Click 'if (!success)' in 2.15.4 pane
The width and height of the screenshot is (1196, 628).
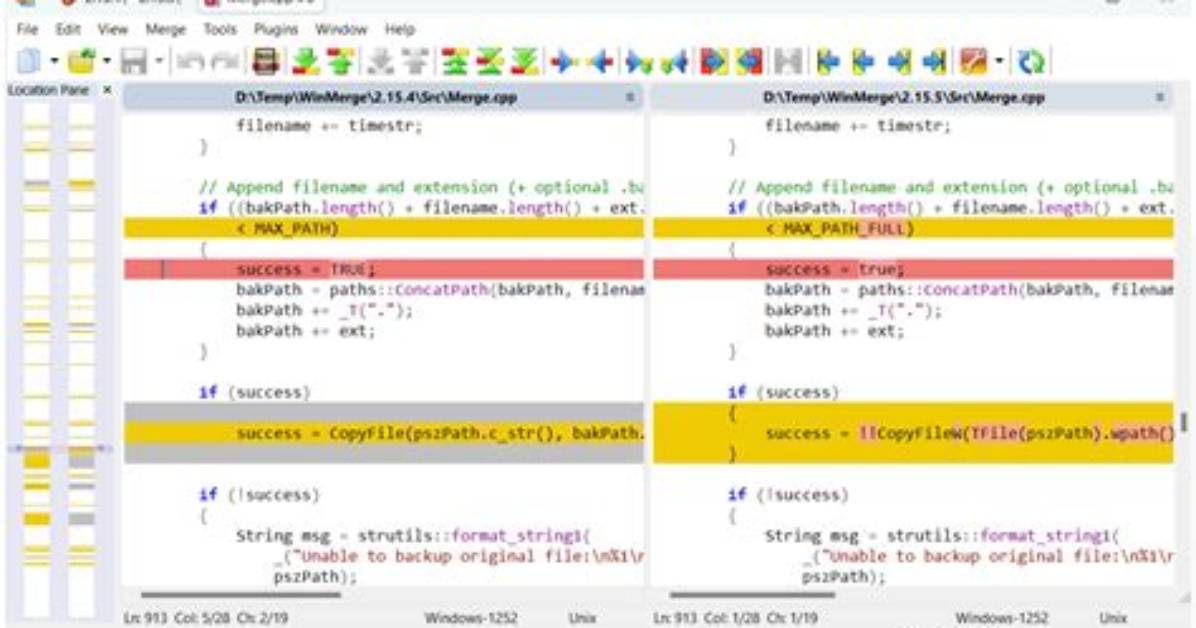click(x=259, y=495)
